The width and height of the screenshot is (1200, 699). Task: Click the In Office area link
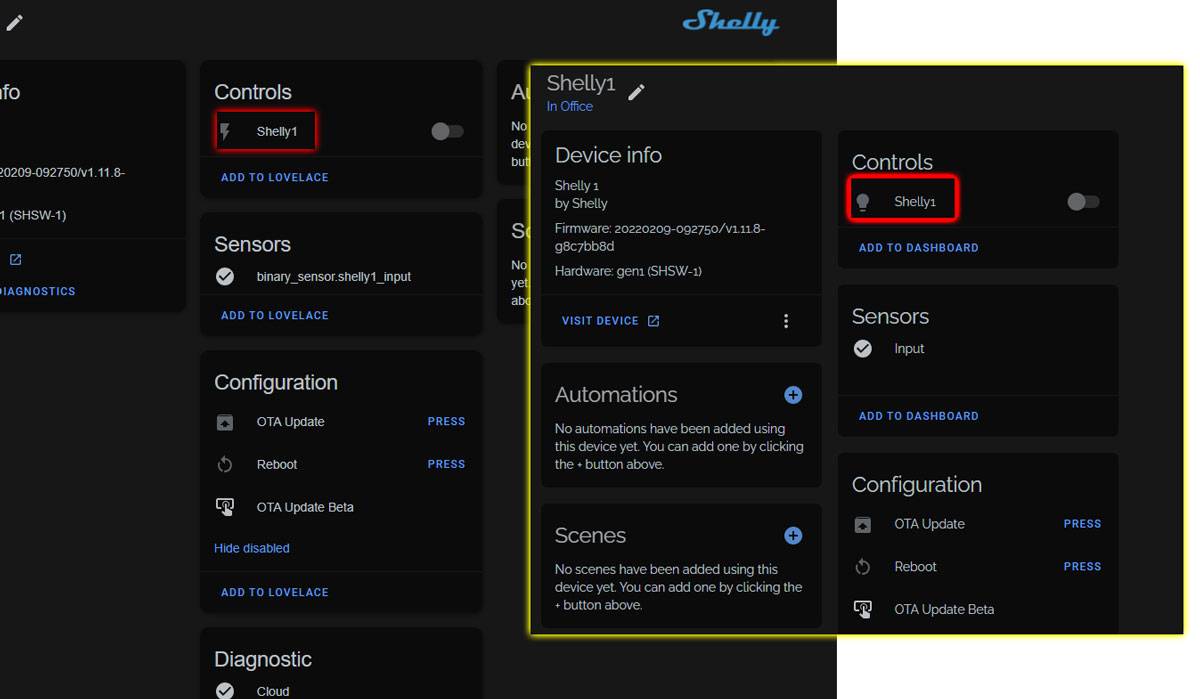pos(570,106)
